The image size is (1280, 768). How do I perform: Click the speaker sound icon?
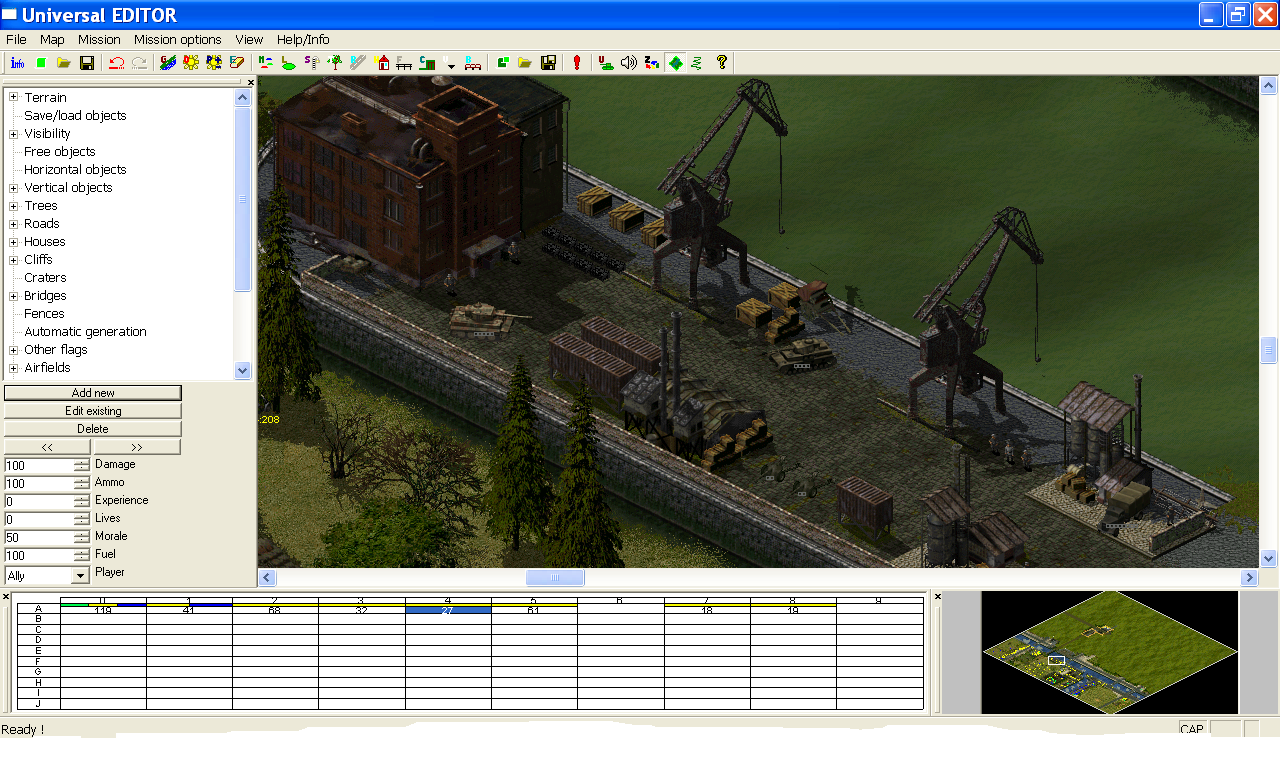[629, 63]
